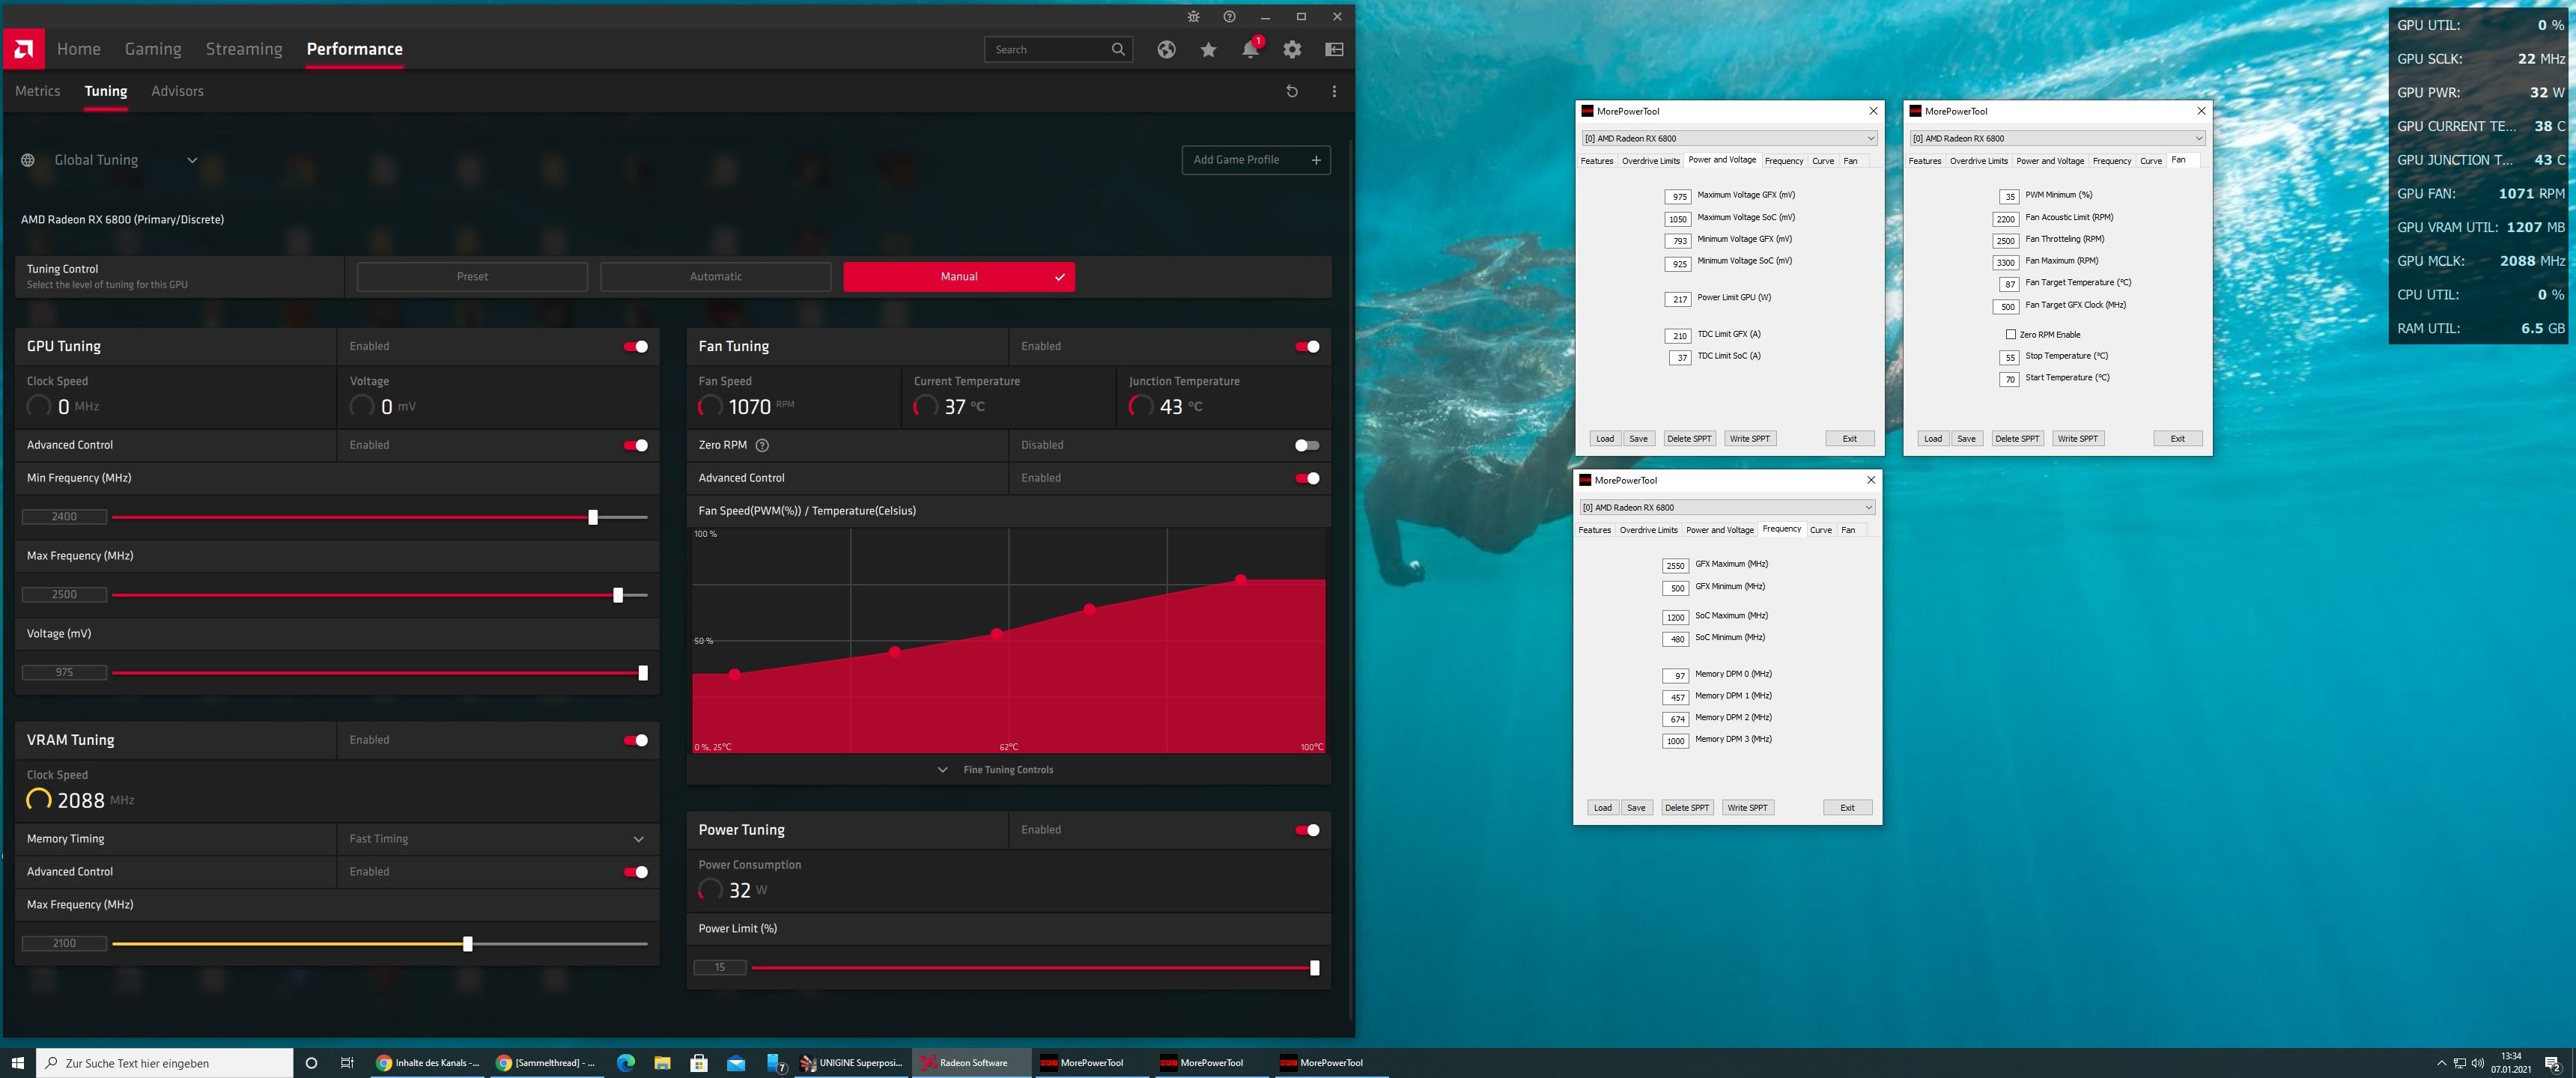This screenshot has width=2576, height=1078.
Task: Open favorites star icon
Action: pos(1208,49)
